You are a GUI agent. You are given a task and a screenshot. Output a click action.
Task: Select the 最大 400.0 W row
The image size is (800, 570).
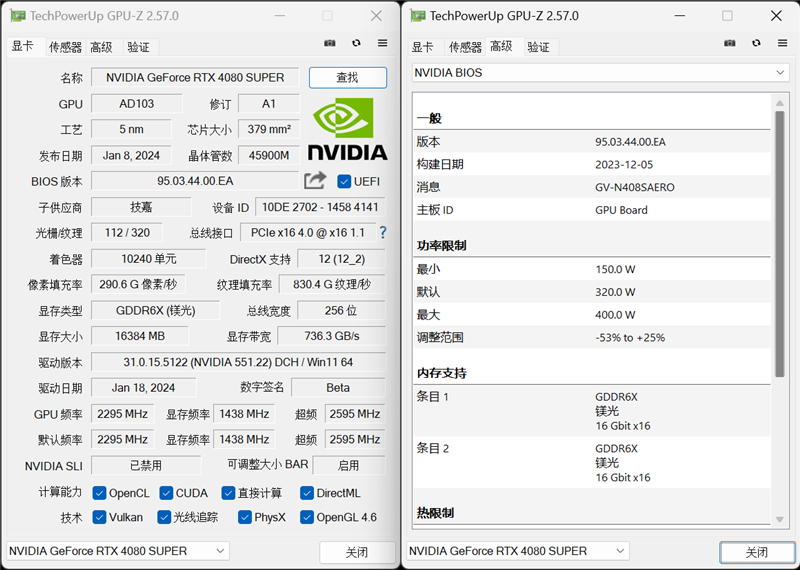click(592, 314)
